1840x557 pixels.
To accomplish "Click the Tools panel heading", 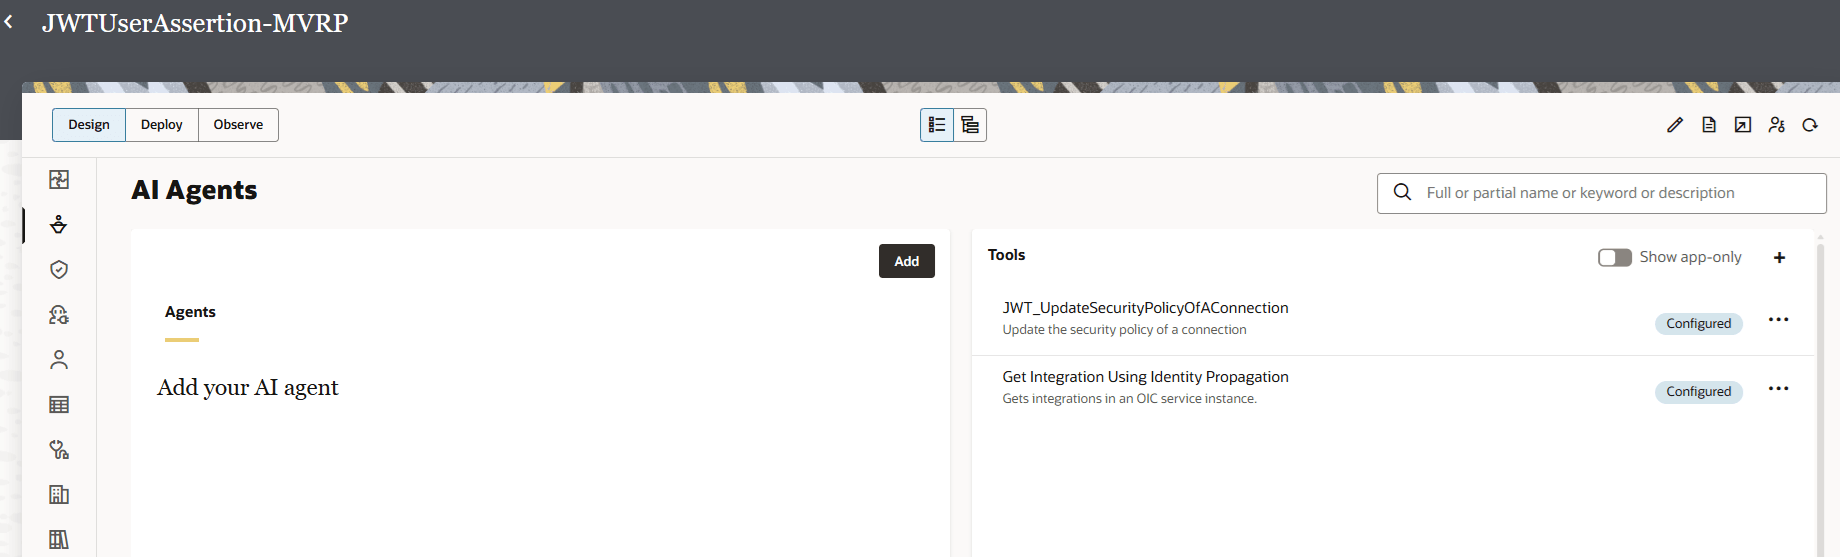I will (1006, 255).
